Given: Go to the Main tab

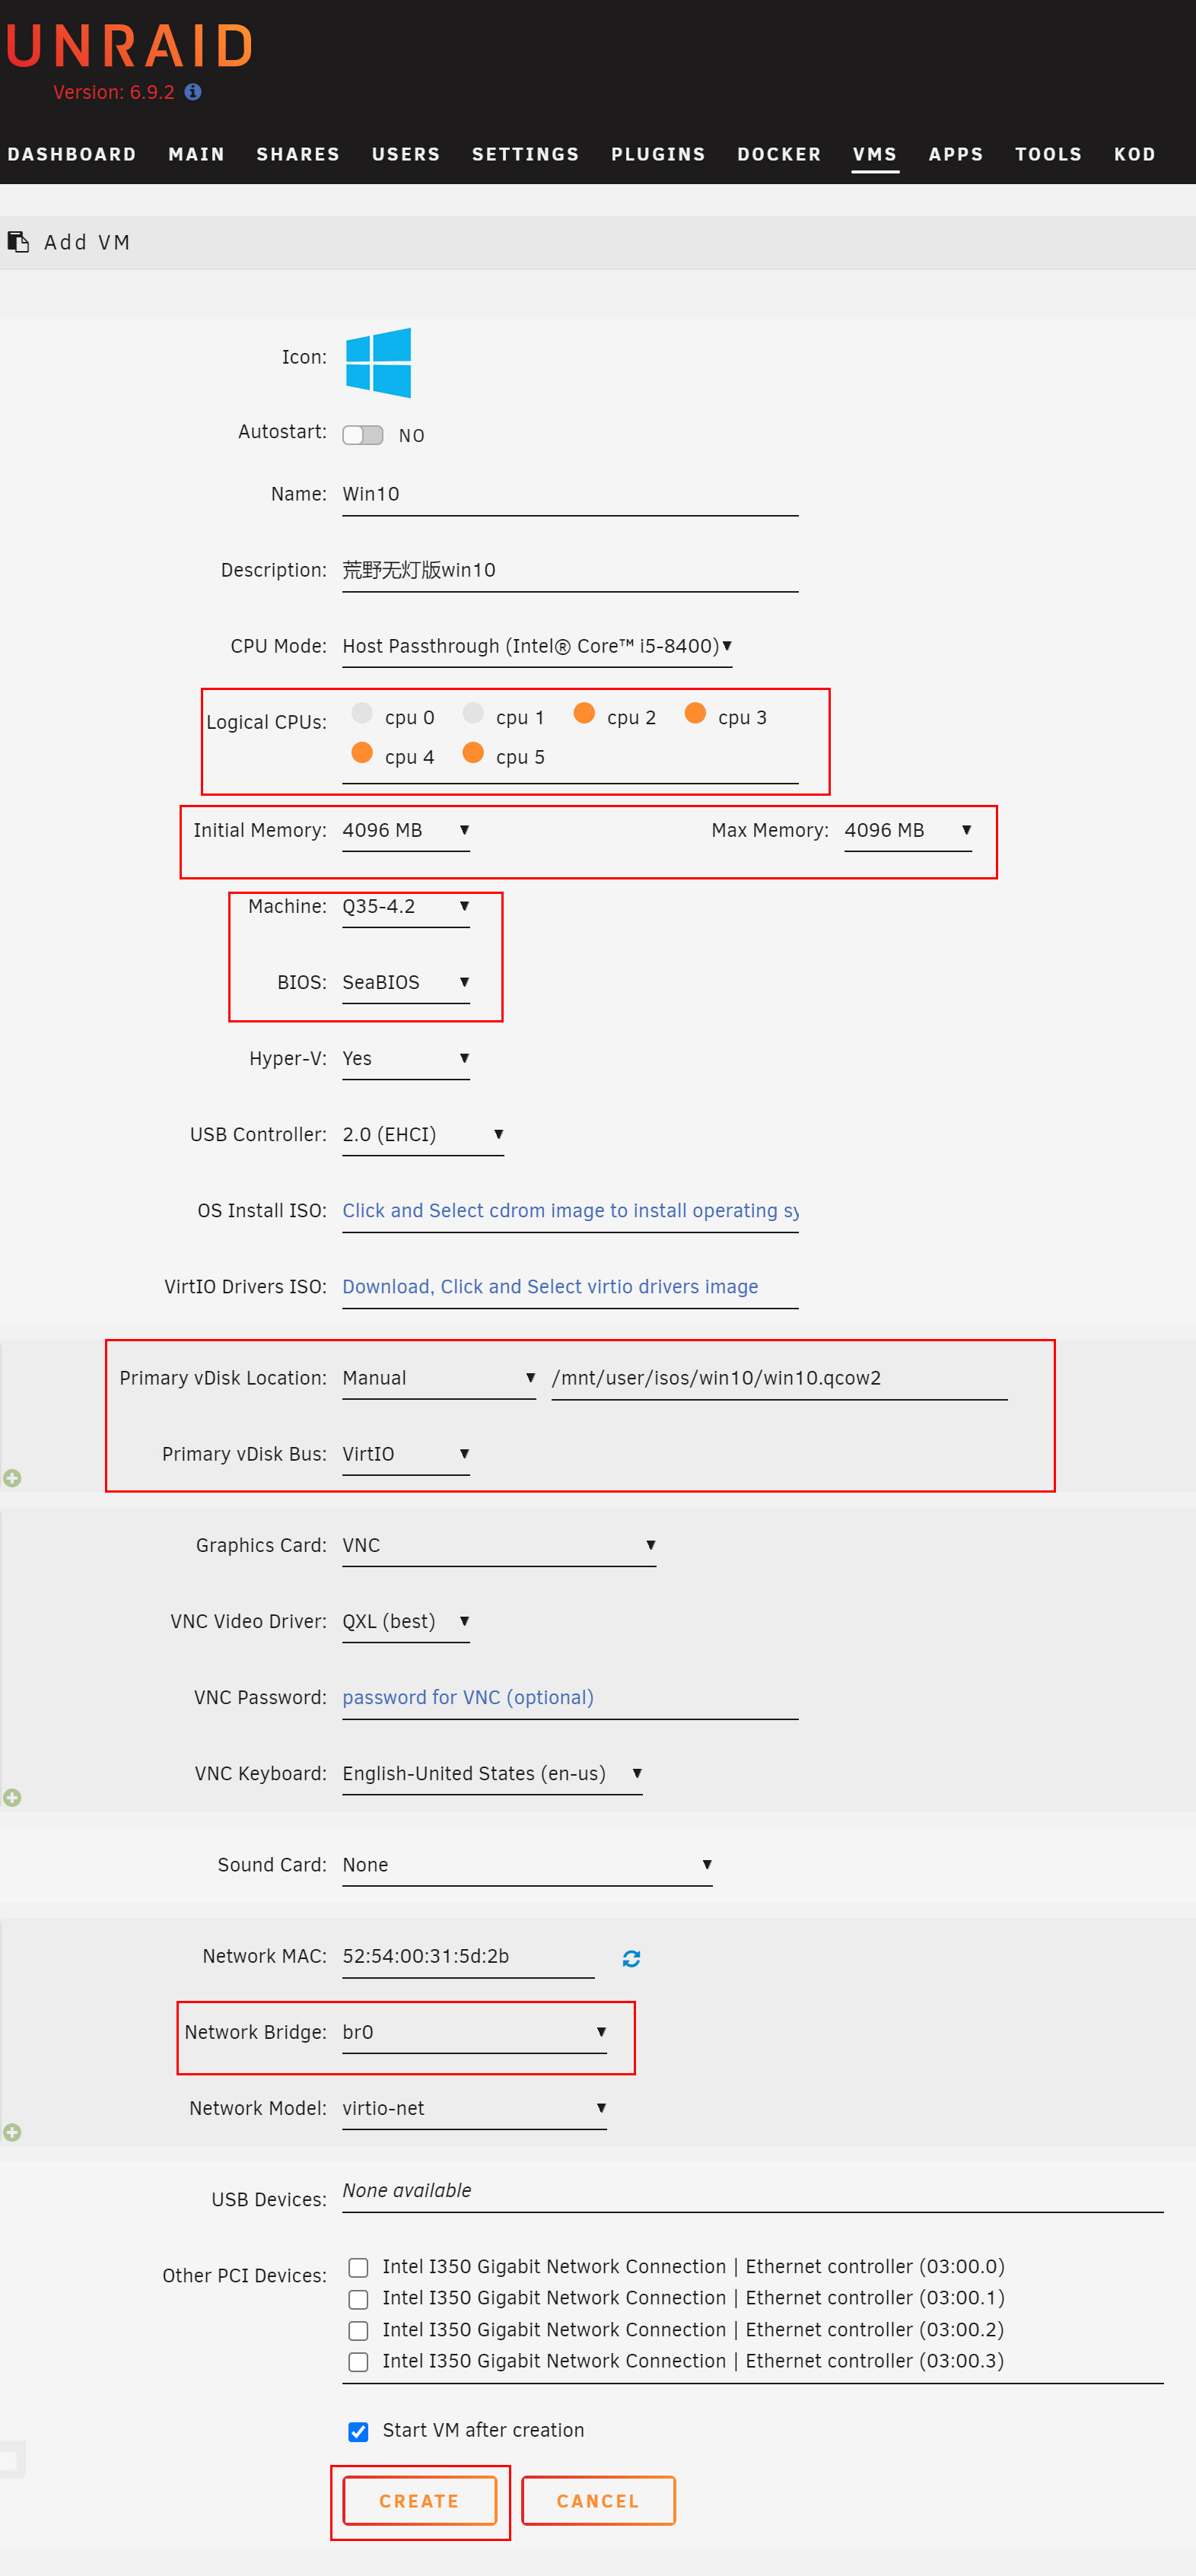Looking at the screenshot, I should [197, 154].
